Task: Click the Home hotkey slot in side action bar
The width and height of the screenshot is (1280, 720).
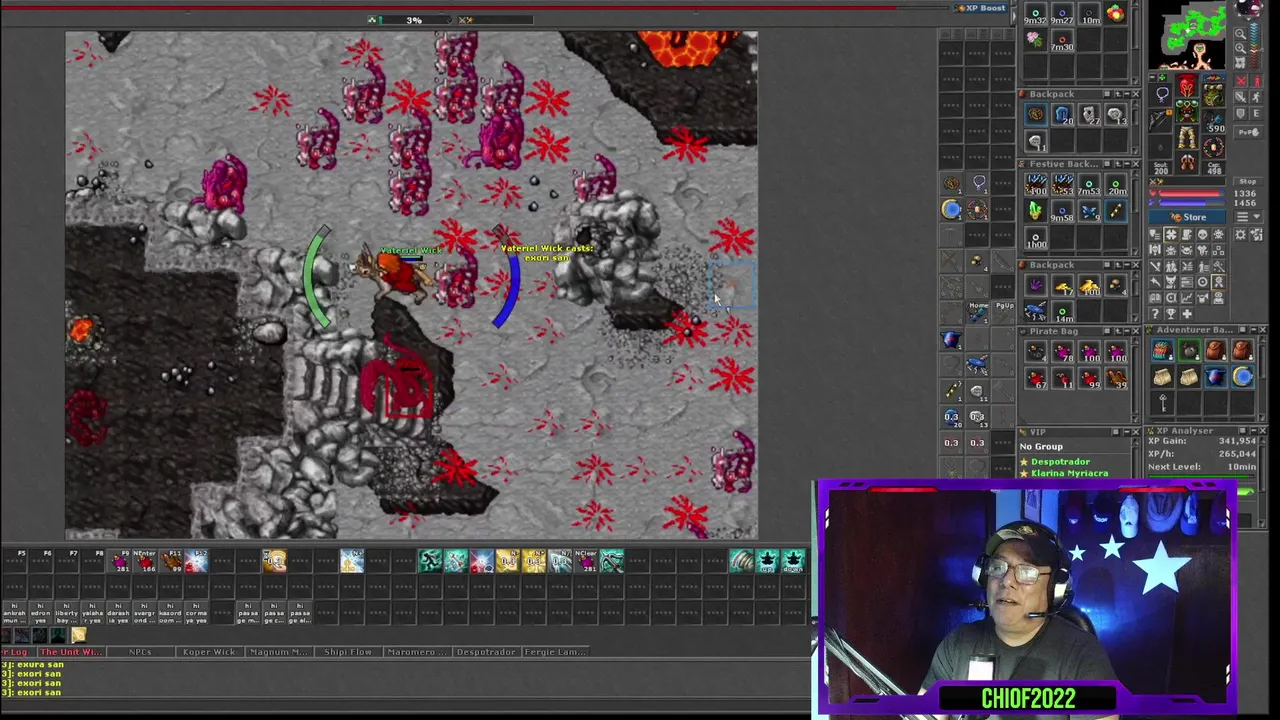Action: tap(978, 311)
